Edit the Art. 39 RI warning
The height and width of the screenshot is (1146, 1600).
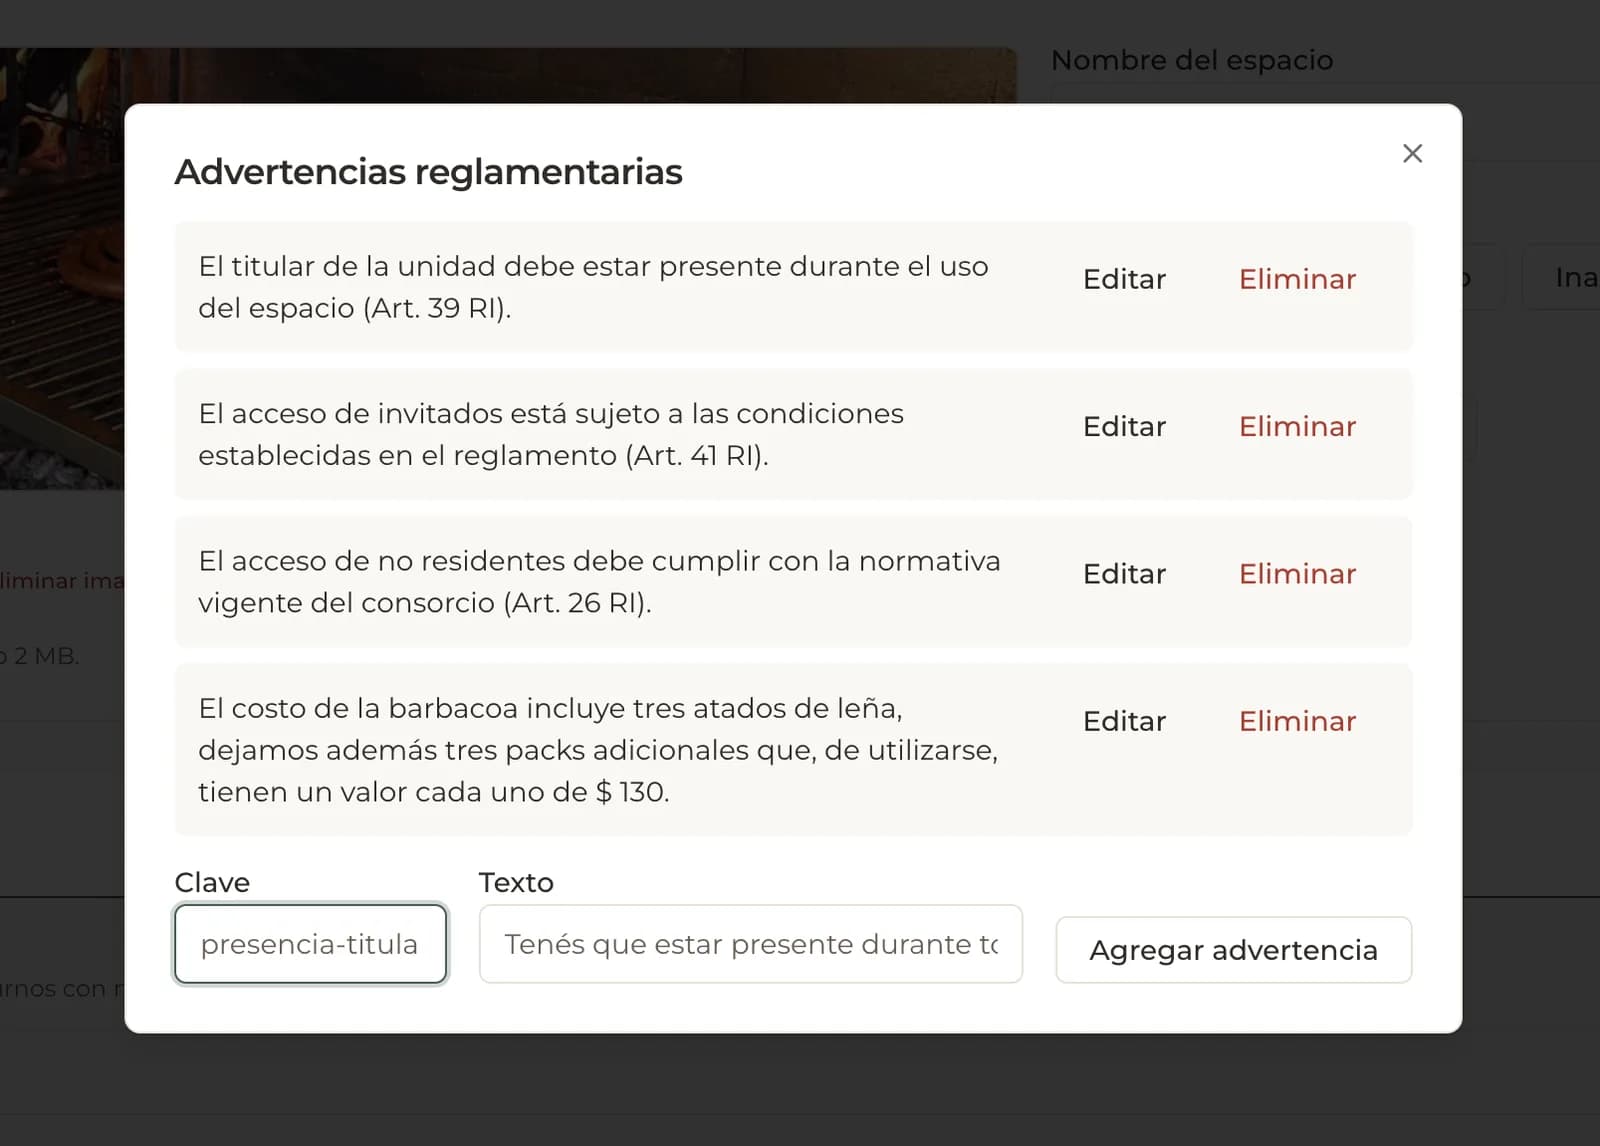(x=1124, y=279)
